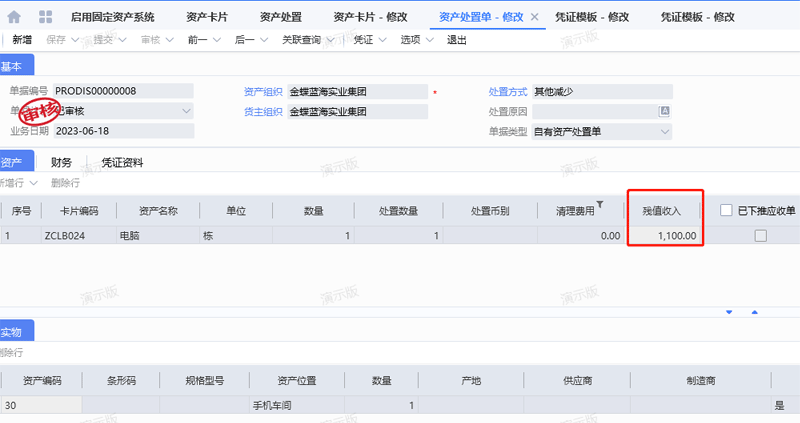Toggle 已下推应收单 checkbox in row 1
The height and width of the screenshot is (423, 800).
(761, 236)
